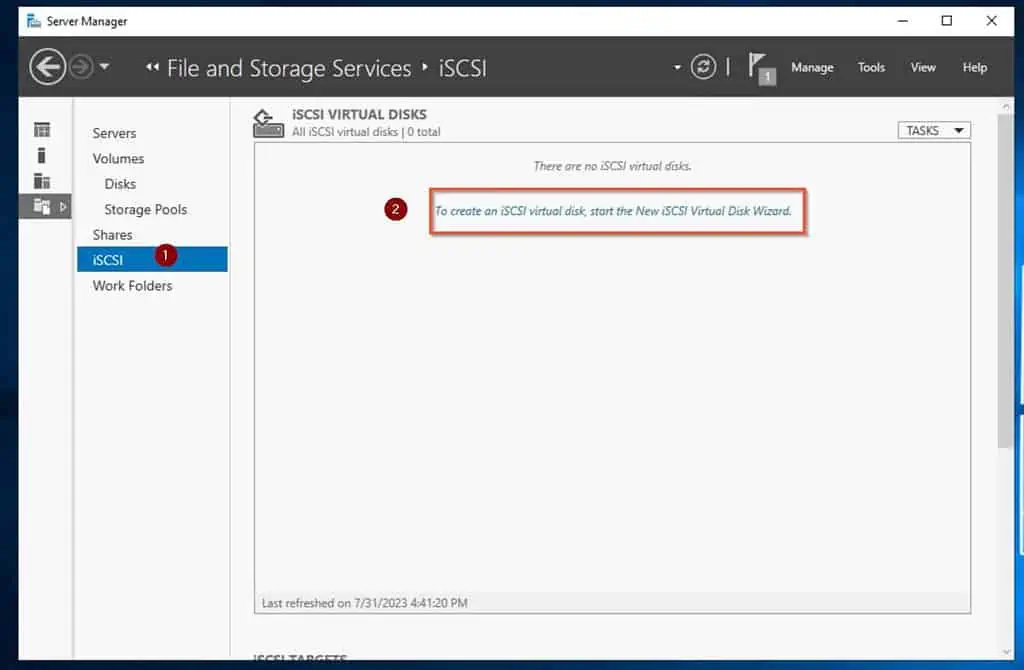This screenshot has width=1024, height=670.
Task: Minimize the Server Manager window
Action: tap(903, 21)
